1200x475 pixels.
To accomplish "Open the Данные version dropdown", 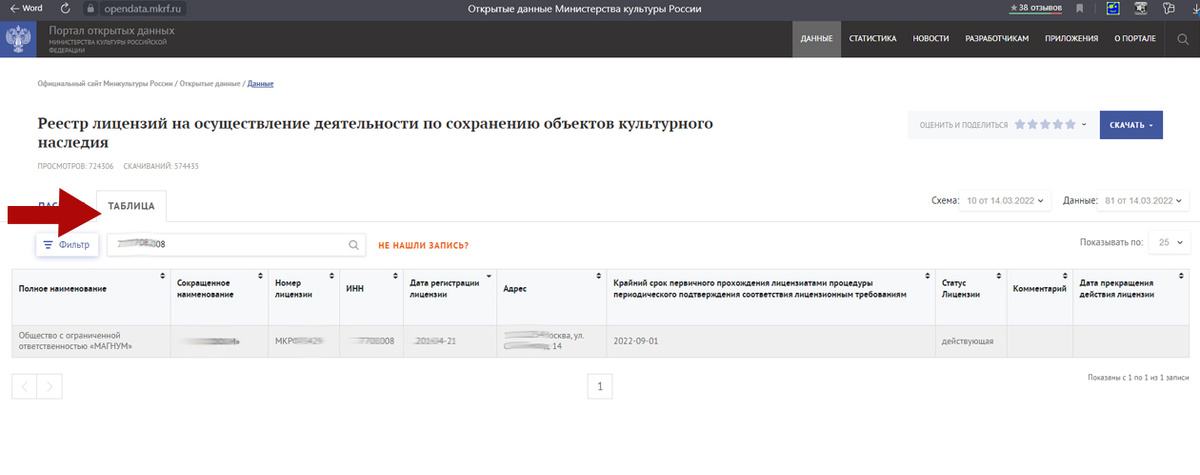I will click(x=1144, y=201).
